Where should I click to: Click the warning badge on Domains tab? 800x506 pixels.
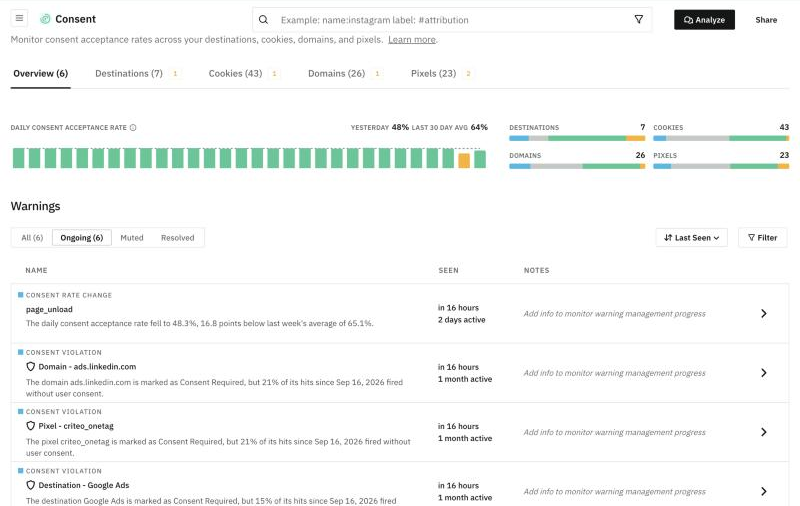(x=377, y=73)
